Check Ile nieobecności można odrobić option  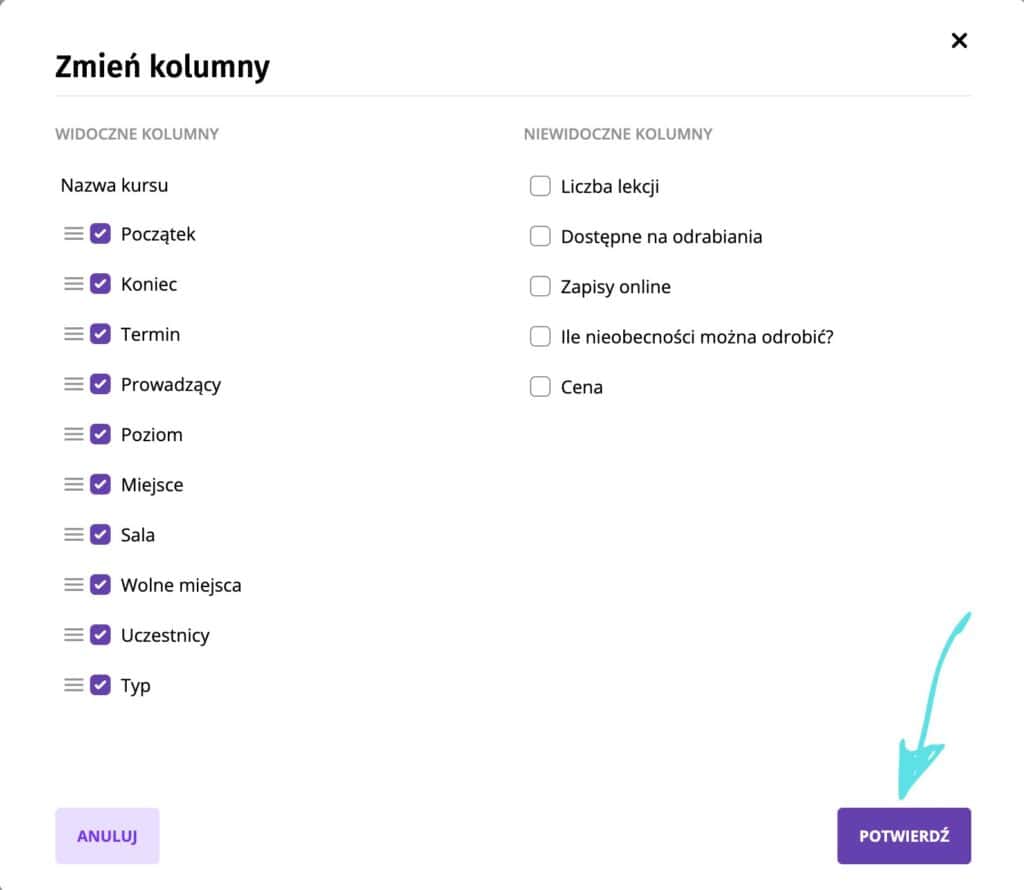pyautogui.click(x=540, y=336)
